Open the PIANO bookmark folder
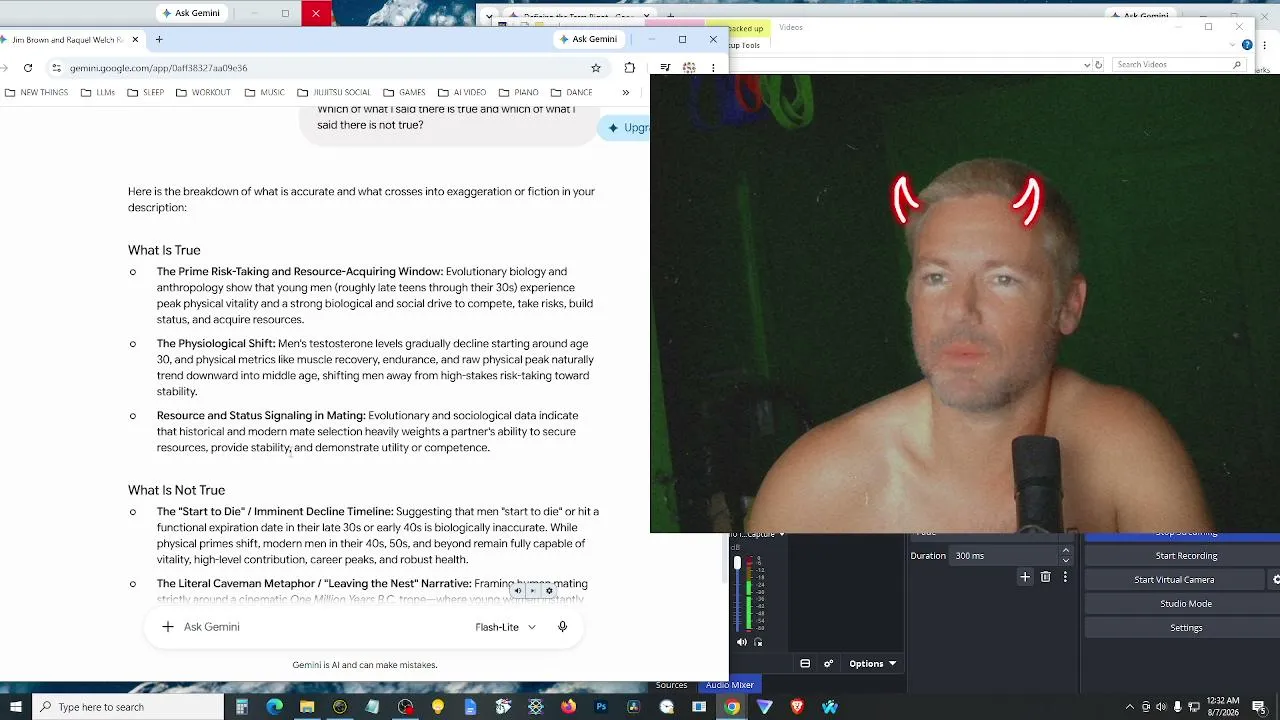 518,93
